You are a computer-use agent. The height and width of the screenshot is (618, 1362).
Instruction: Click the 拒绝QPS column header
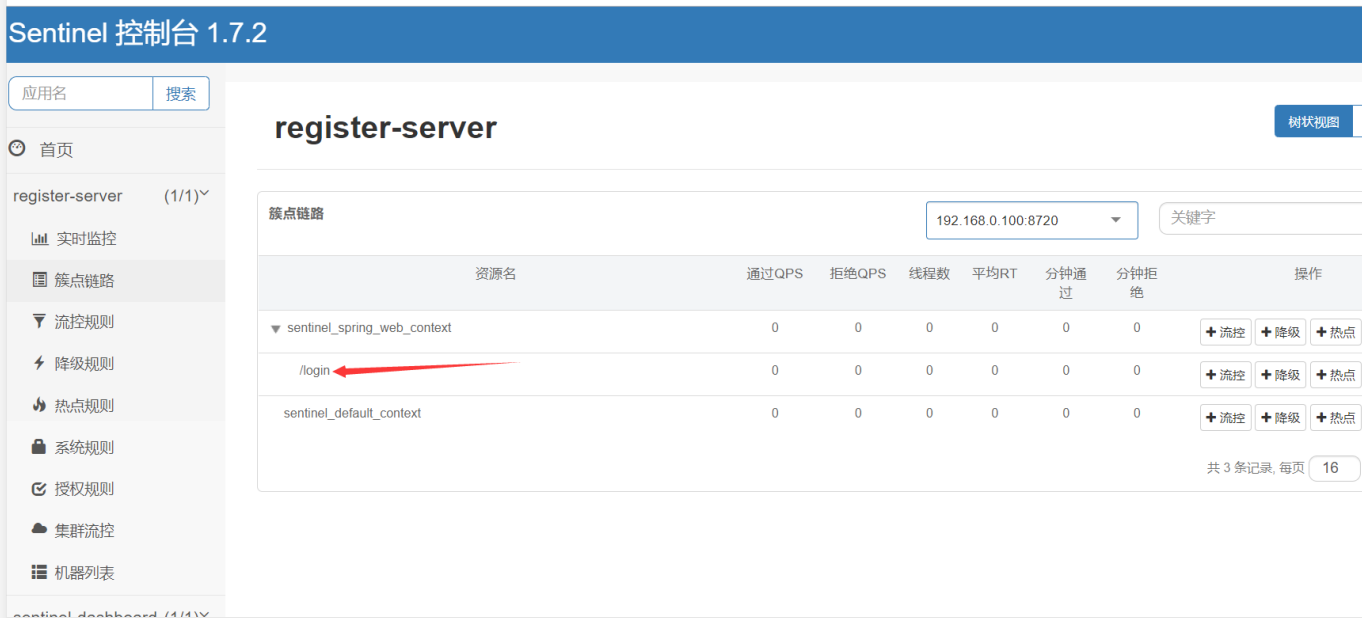[x=858, y=273]
